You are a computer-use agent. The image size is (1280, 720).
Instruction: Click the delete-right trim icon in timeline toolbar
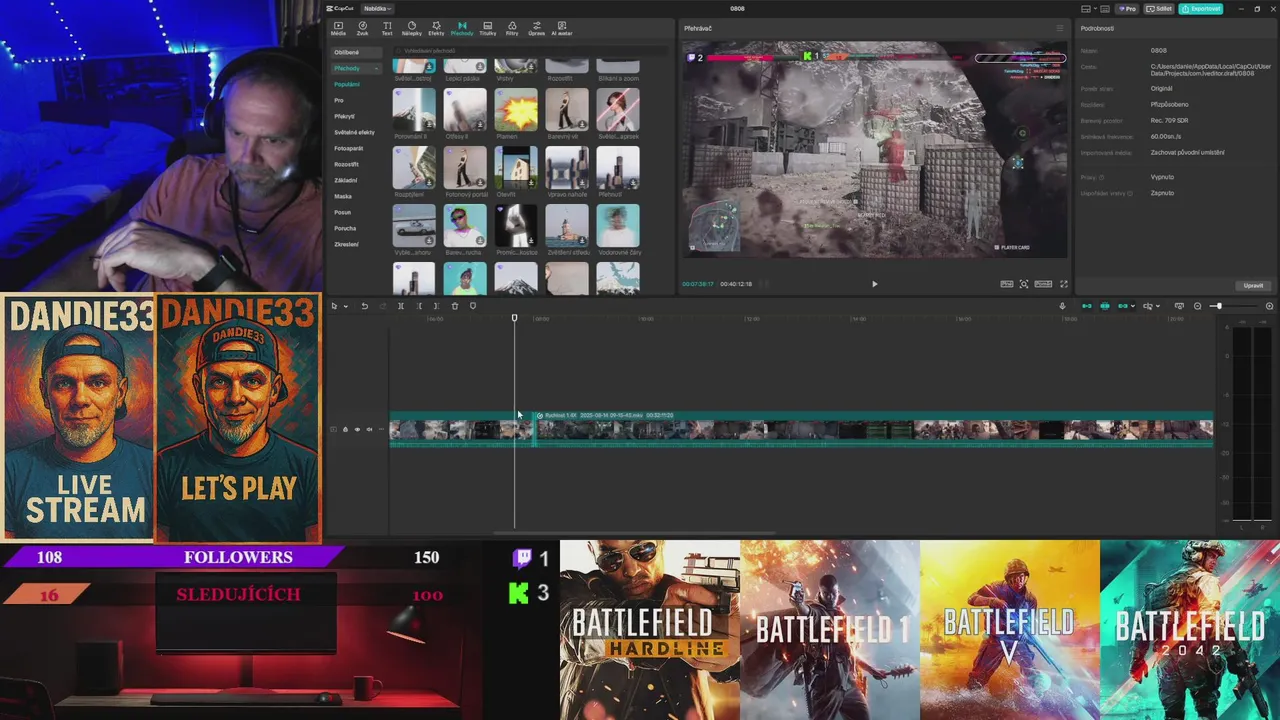(436, 306)
